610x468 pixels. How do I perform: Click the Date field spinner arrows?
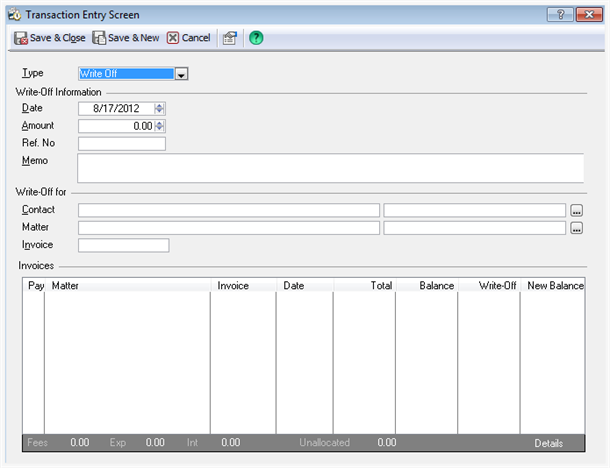point(160,108)
